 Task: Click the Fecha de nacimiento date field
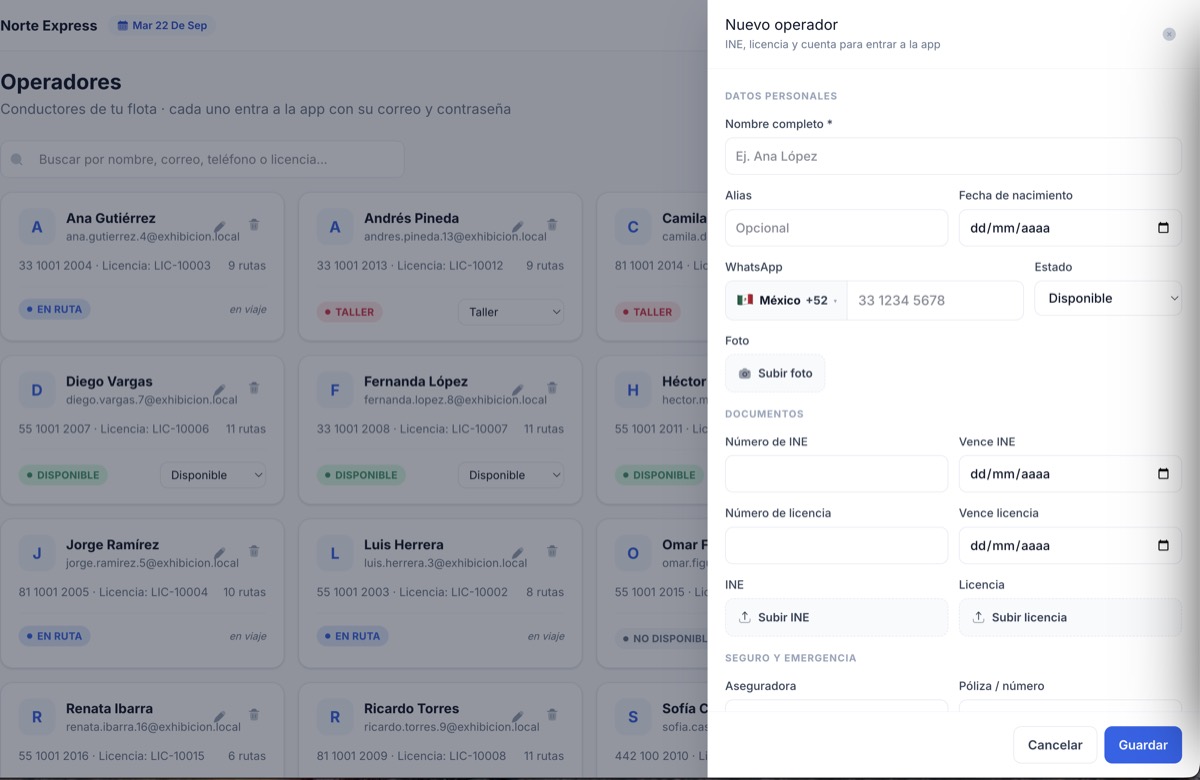coord(1070,228)
